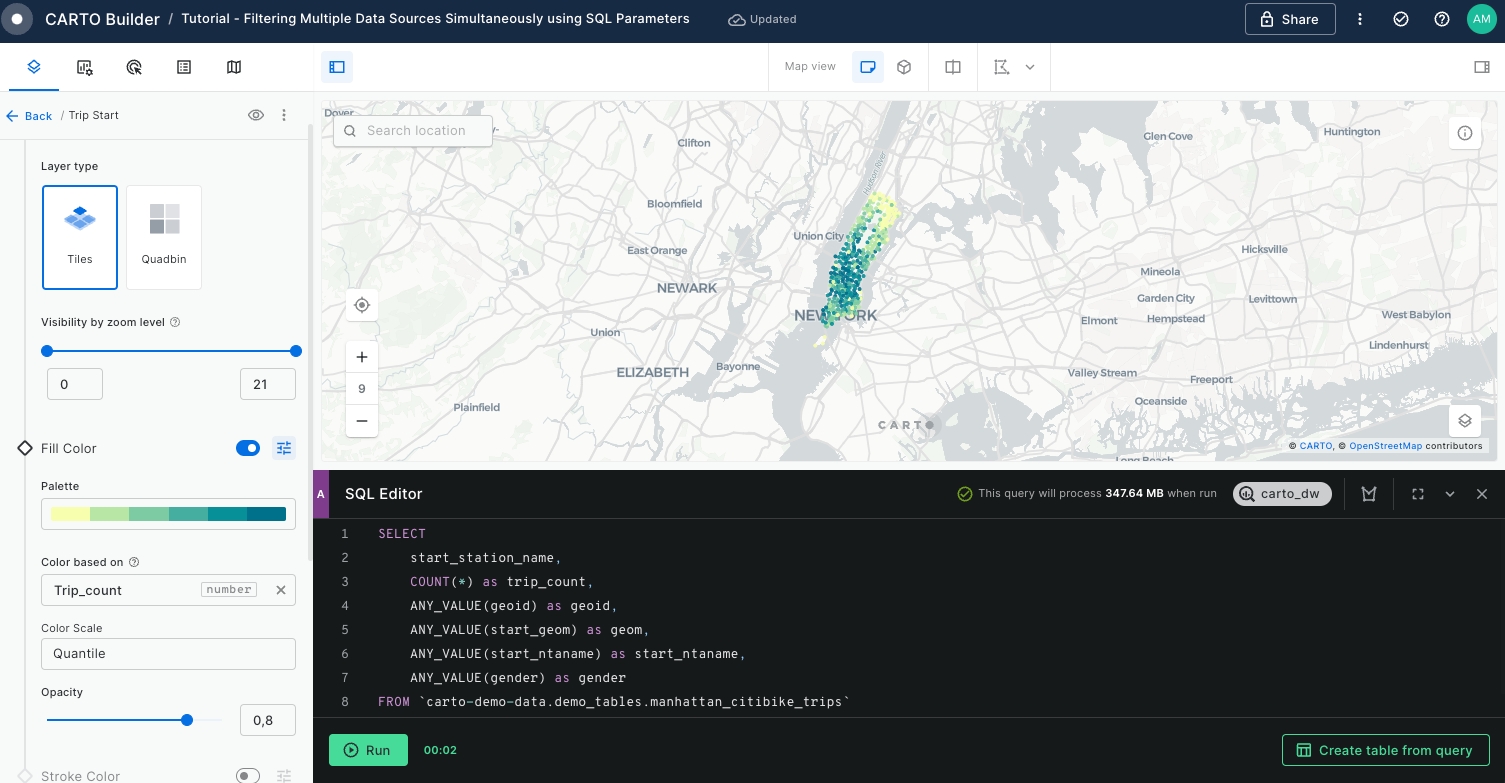This screenshot has height=783, width=1505.
Task: Click SELECT on SQL line 1
Action: click(402, 534)
